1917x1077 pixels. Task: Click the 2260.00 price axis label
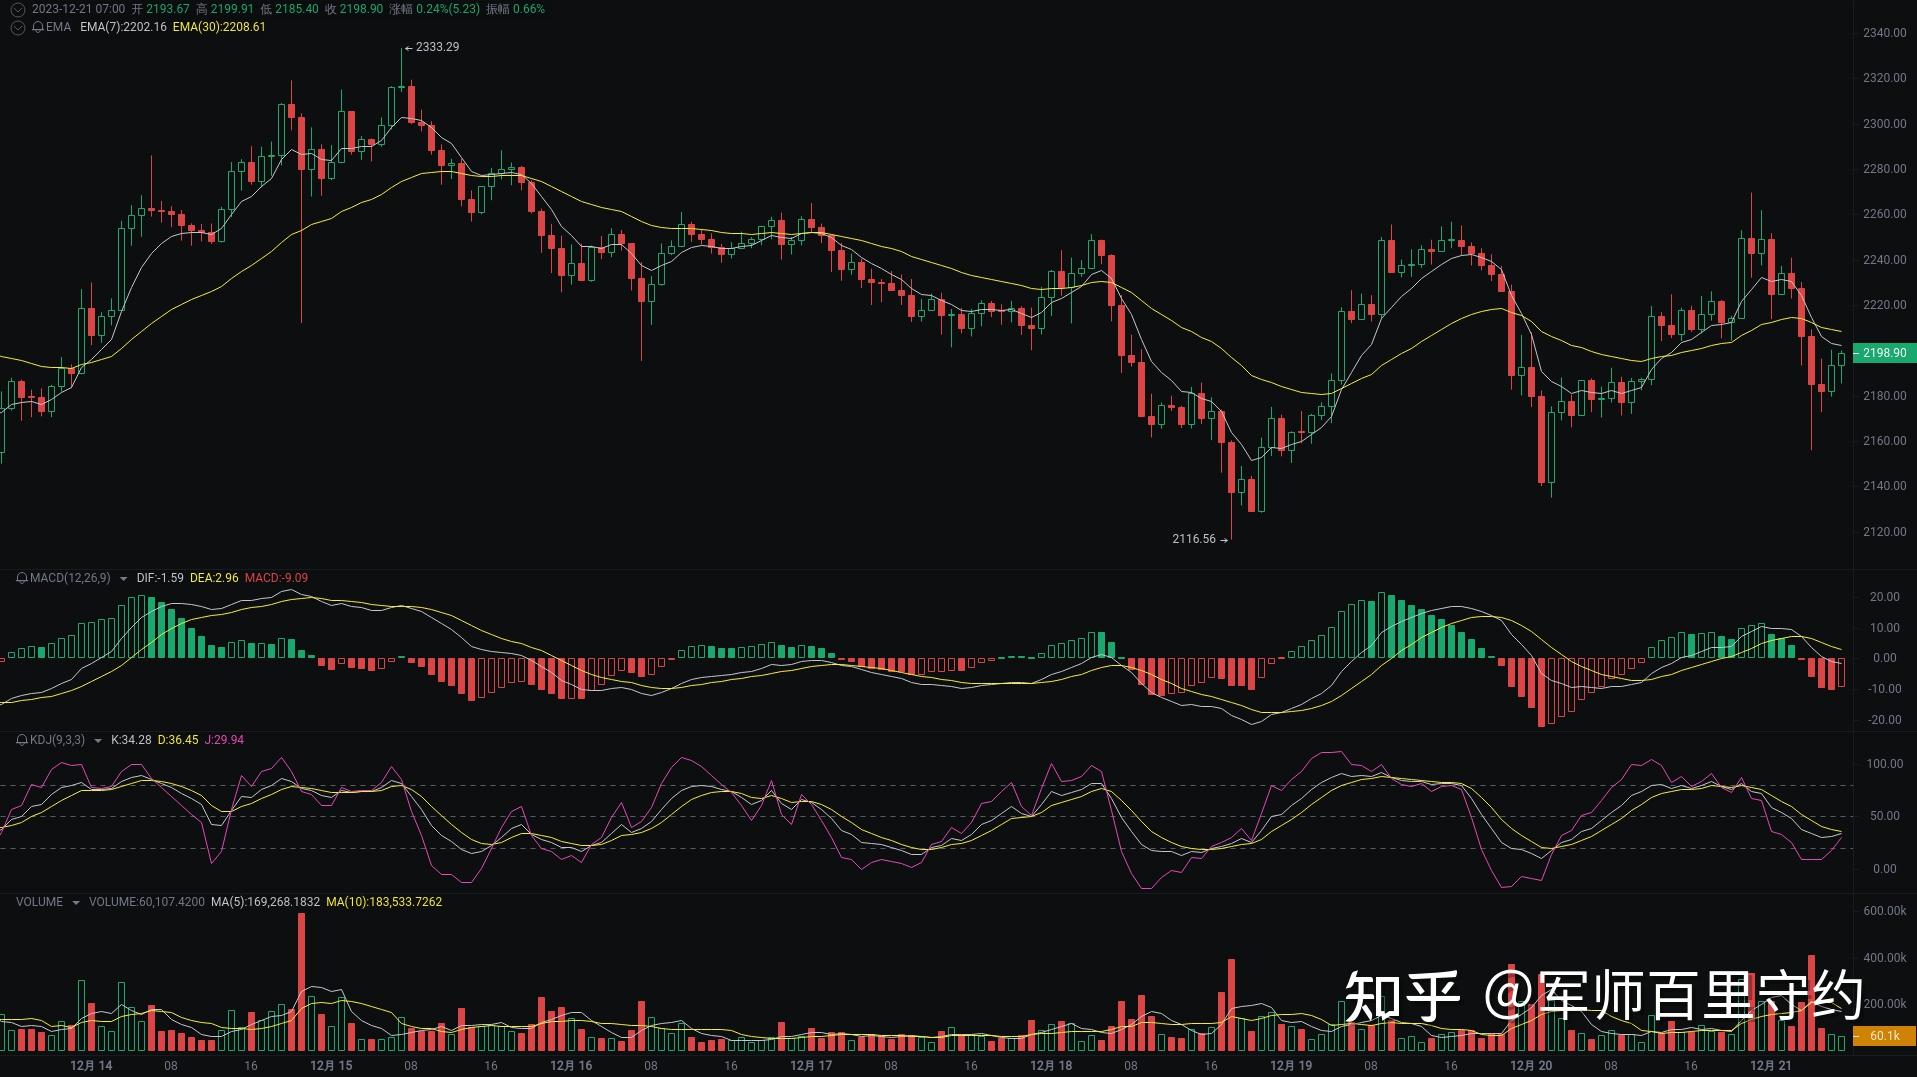[1884, 214]
